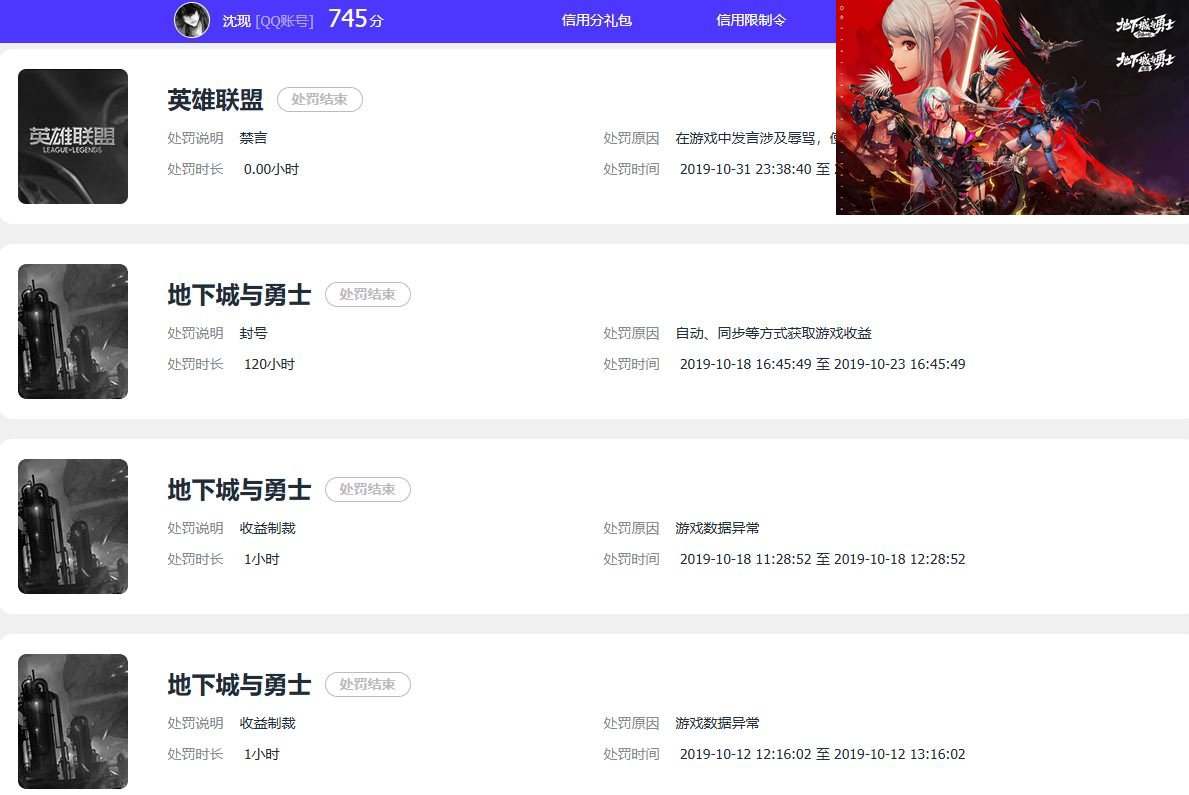Click 处罚结束 badge on the 2019-10-18 11:28:52 card
This screenshot has height=795, width=1189.
tap(368, 489)
